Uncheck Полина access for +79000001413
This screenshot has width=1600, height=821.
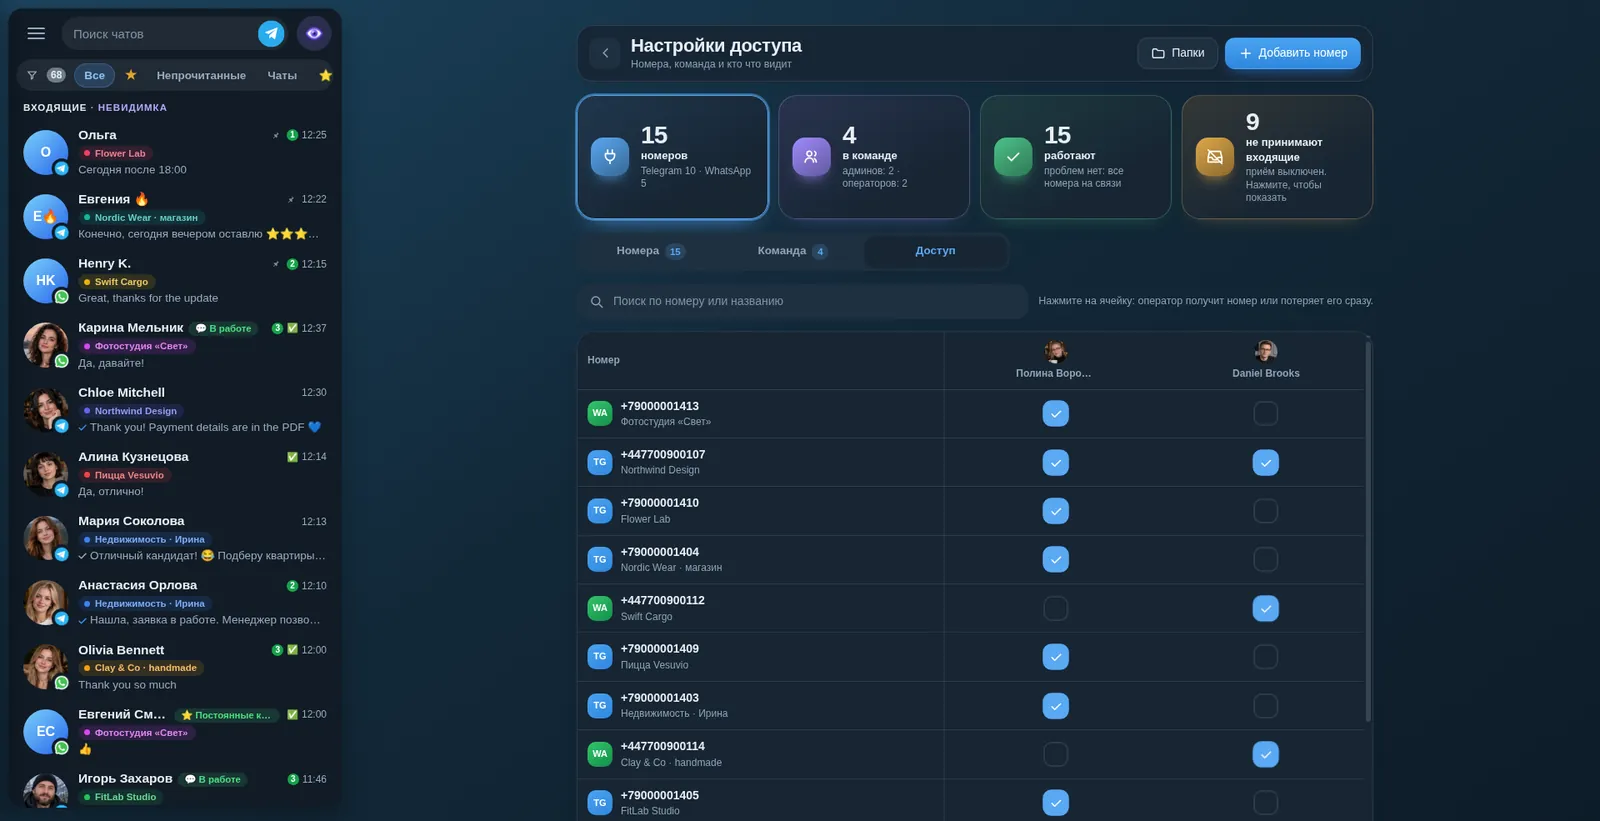point(1055,413)
